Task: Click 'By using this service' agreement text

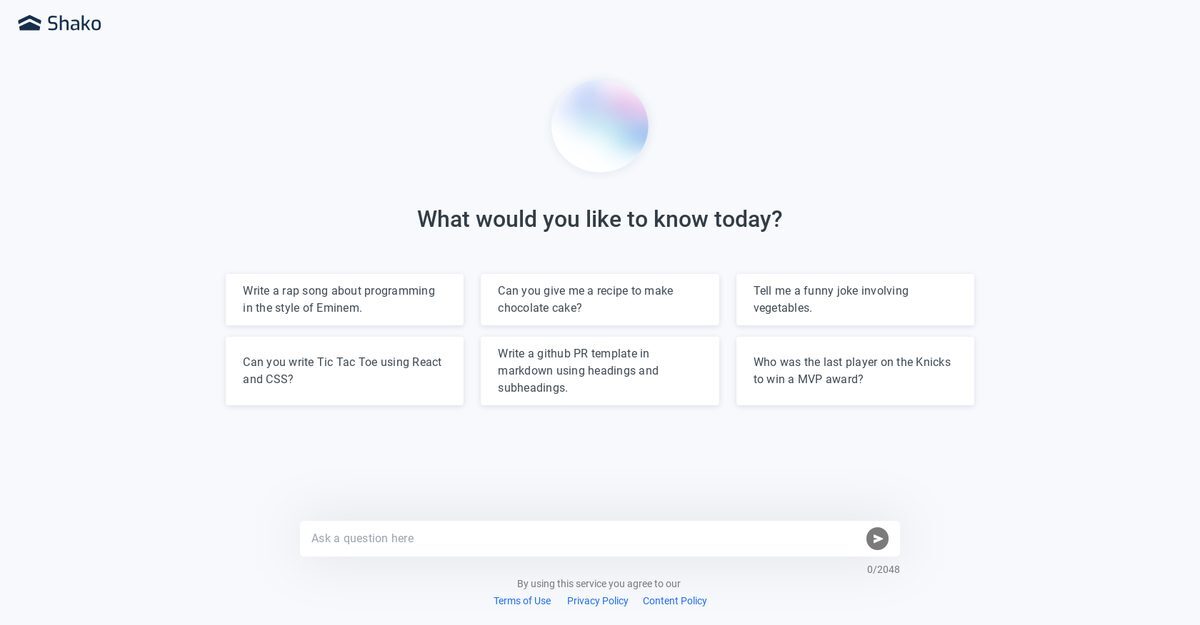Action: coord(599,584)
